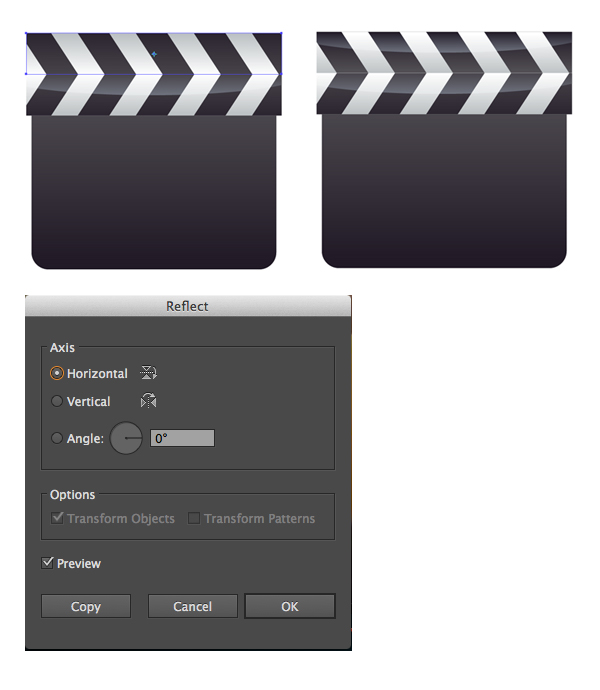Image resolution: width=600 pixels, height=690 pixels.
Task: Select the Vertical axis radio button
Action: point(57,401)
